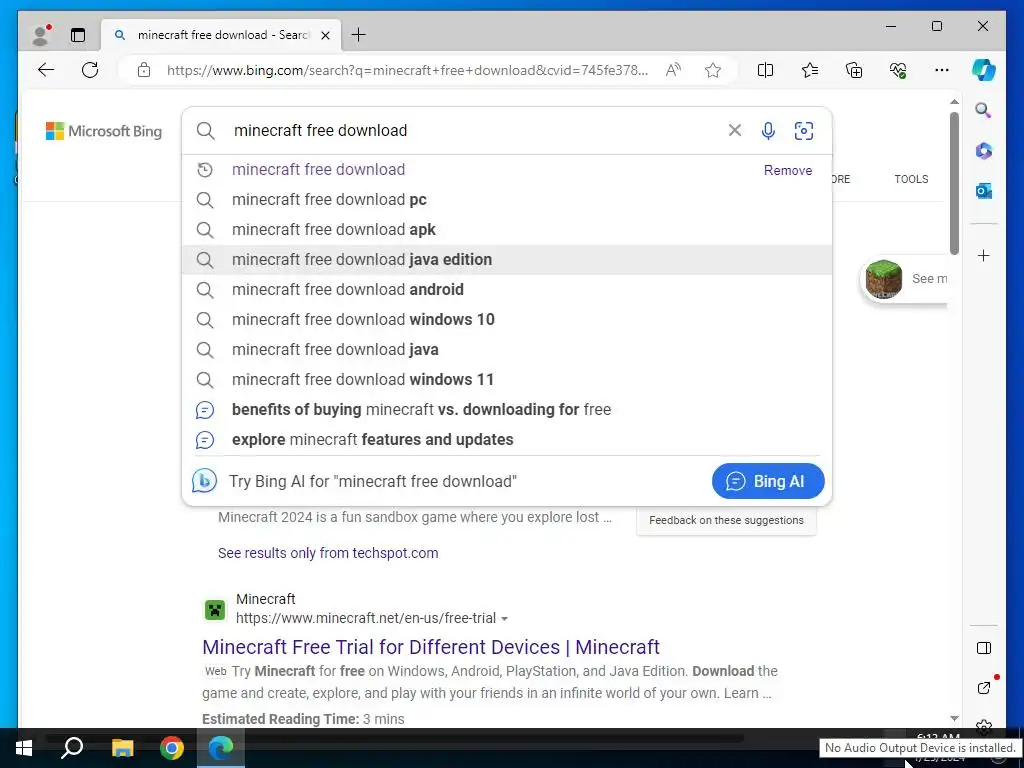This screenshot has height=768, width=1024.
Task: Open See results only from techspot.com
Action: tap(328, 553)
